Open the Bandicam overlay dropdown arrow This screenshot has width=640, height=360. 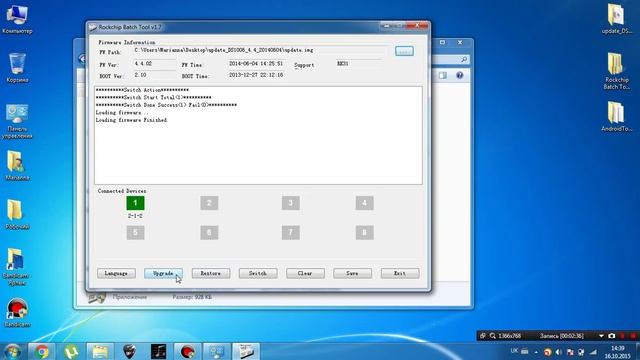pos(601,336)
